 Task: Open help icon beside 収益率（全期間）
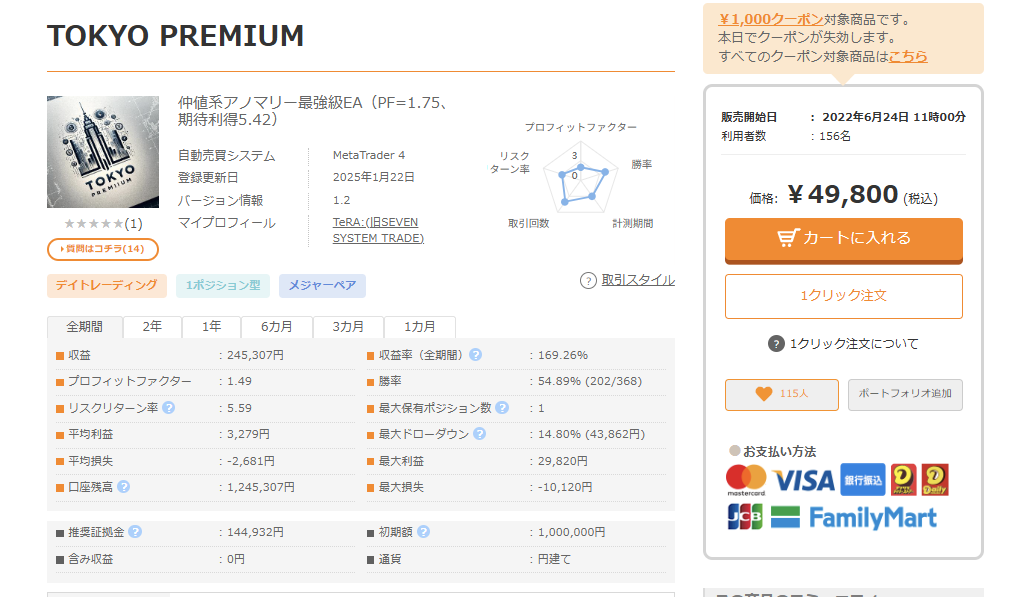coord(475,355)
